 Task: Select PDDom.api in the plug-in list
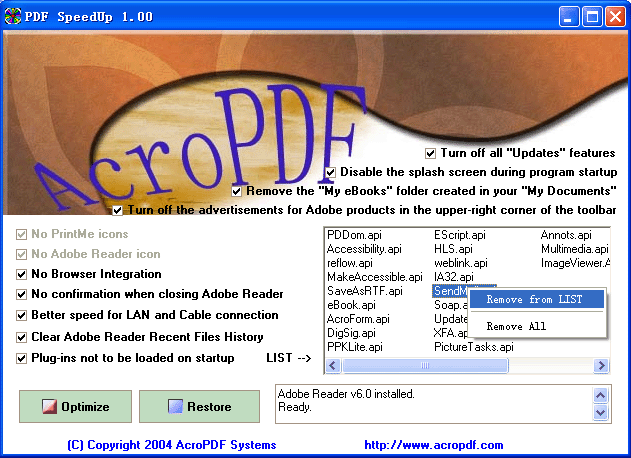[354, 235]
